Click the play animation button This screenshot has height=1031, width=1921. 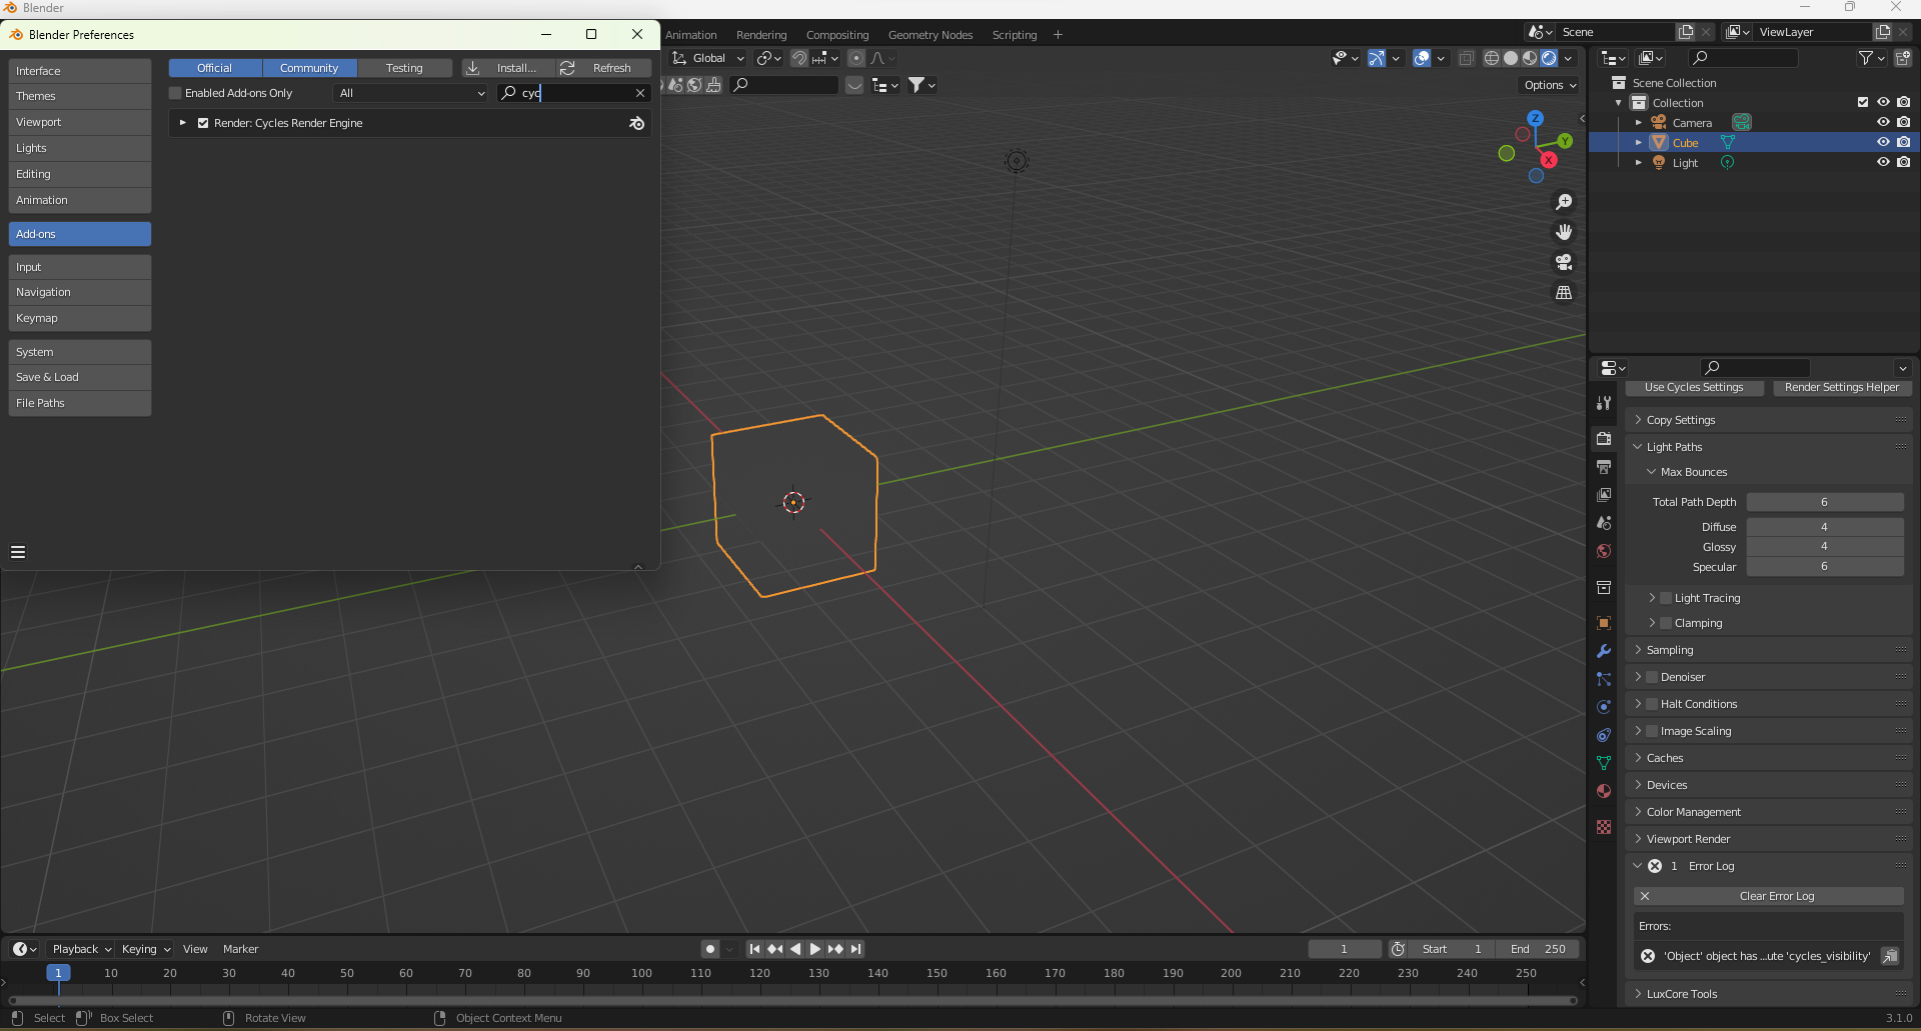815,949
